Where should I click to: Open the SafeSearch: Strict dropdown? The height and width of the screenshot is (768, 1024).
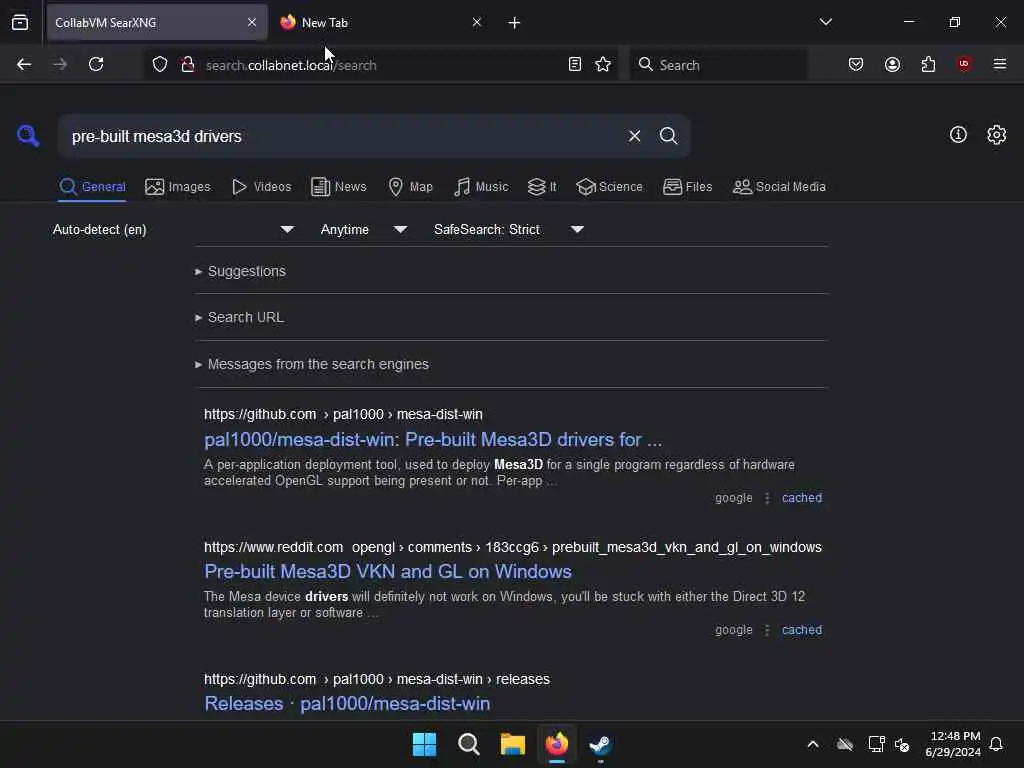pyautogui.click(x=508, y=230)
